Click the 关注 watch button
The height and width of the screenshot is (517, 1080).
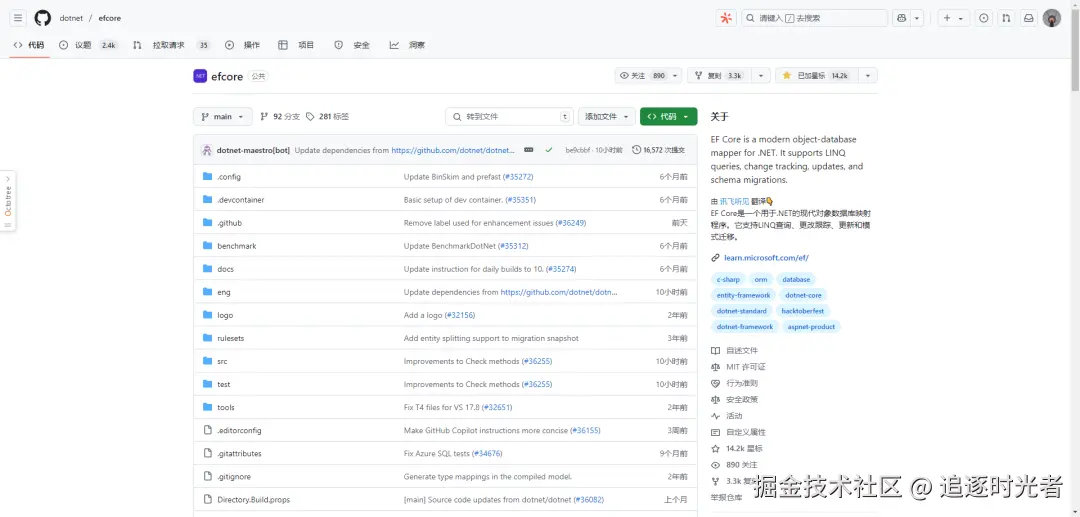point(641,76)
